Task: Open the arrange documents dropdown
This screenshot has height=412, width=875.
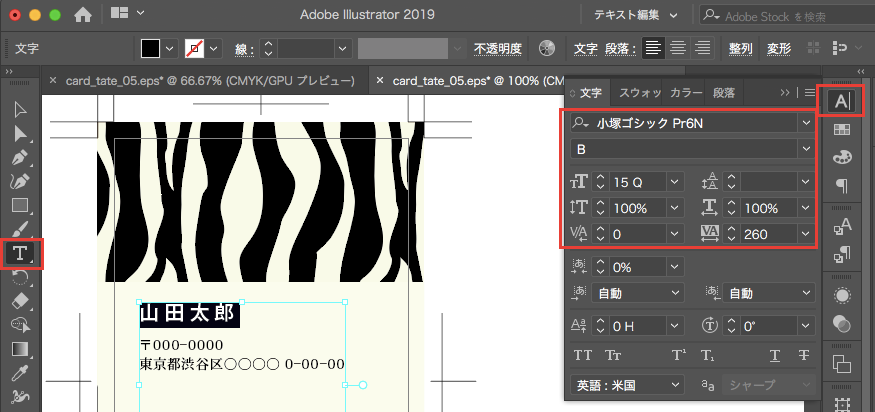Action: [128, 13]
